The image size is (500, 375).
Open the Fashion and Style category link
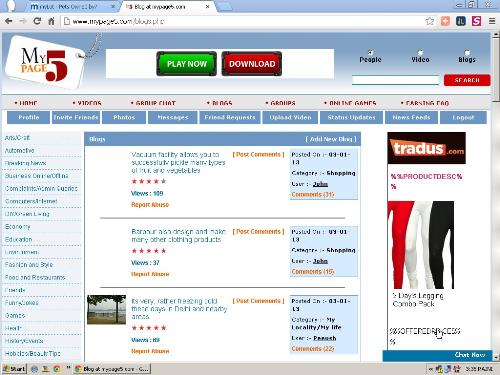click(29, 265)
